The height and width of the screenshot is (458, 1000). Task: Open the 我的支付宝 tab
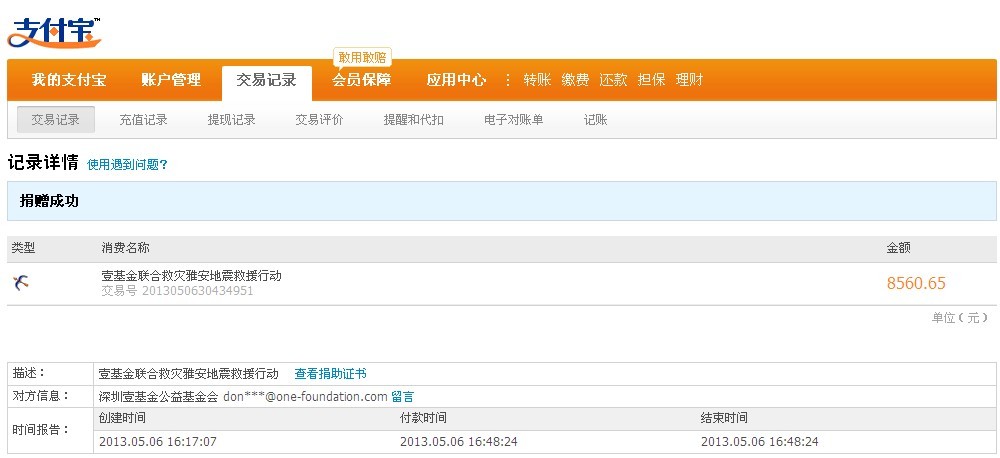pyautogui.click(x=69, y=80)
